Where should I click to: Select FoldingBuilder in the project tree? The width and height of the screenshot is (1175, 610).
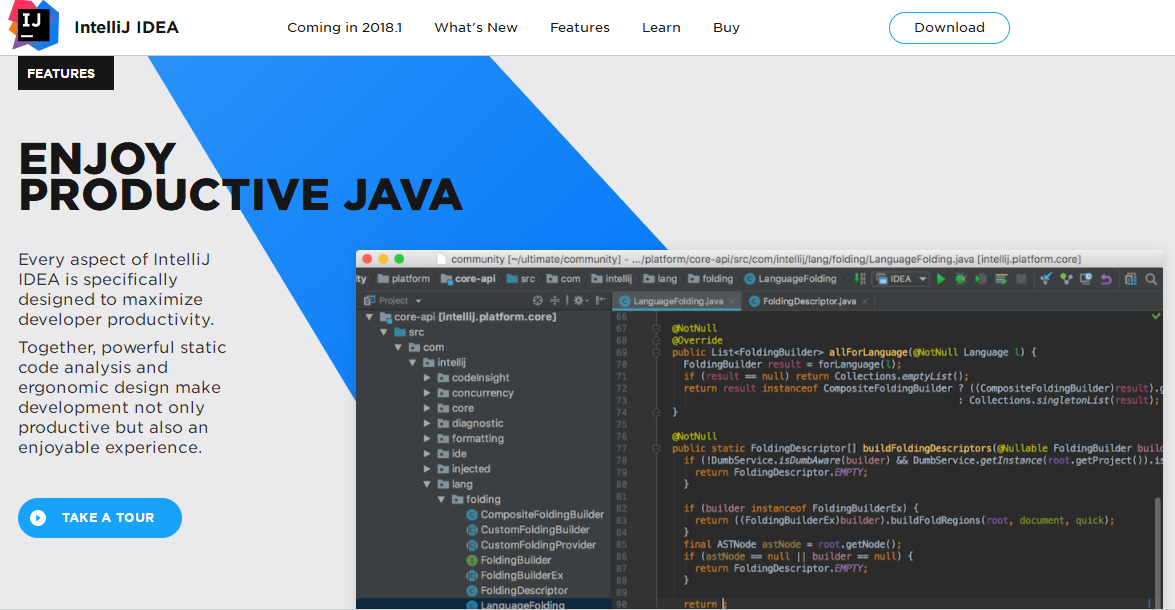tap(509, 560)
